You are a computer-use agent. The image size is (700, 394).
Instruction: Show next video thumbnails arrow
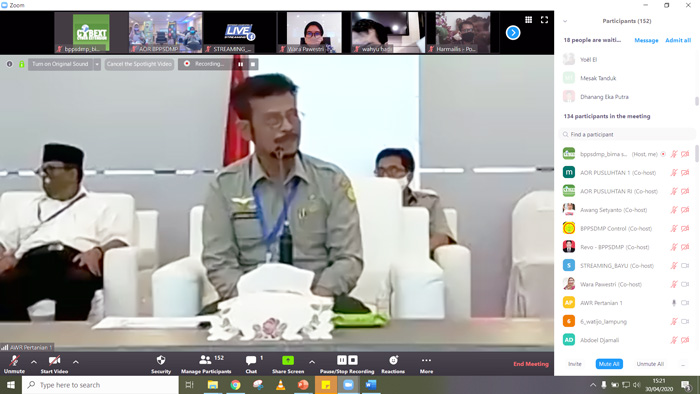[x=513, y=33]
